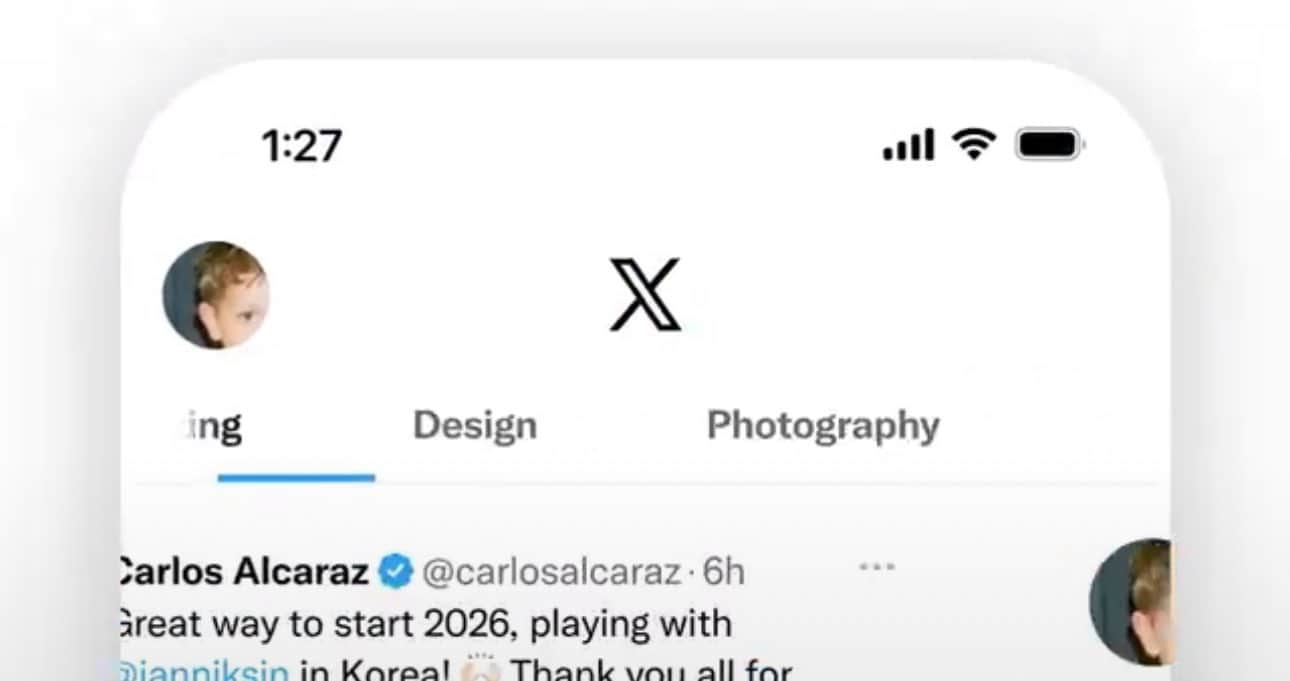The image size is (1290, 681).
Task: Click the blue underline beneath the active tab
Action: 296,478
